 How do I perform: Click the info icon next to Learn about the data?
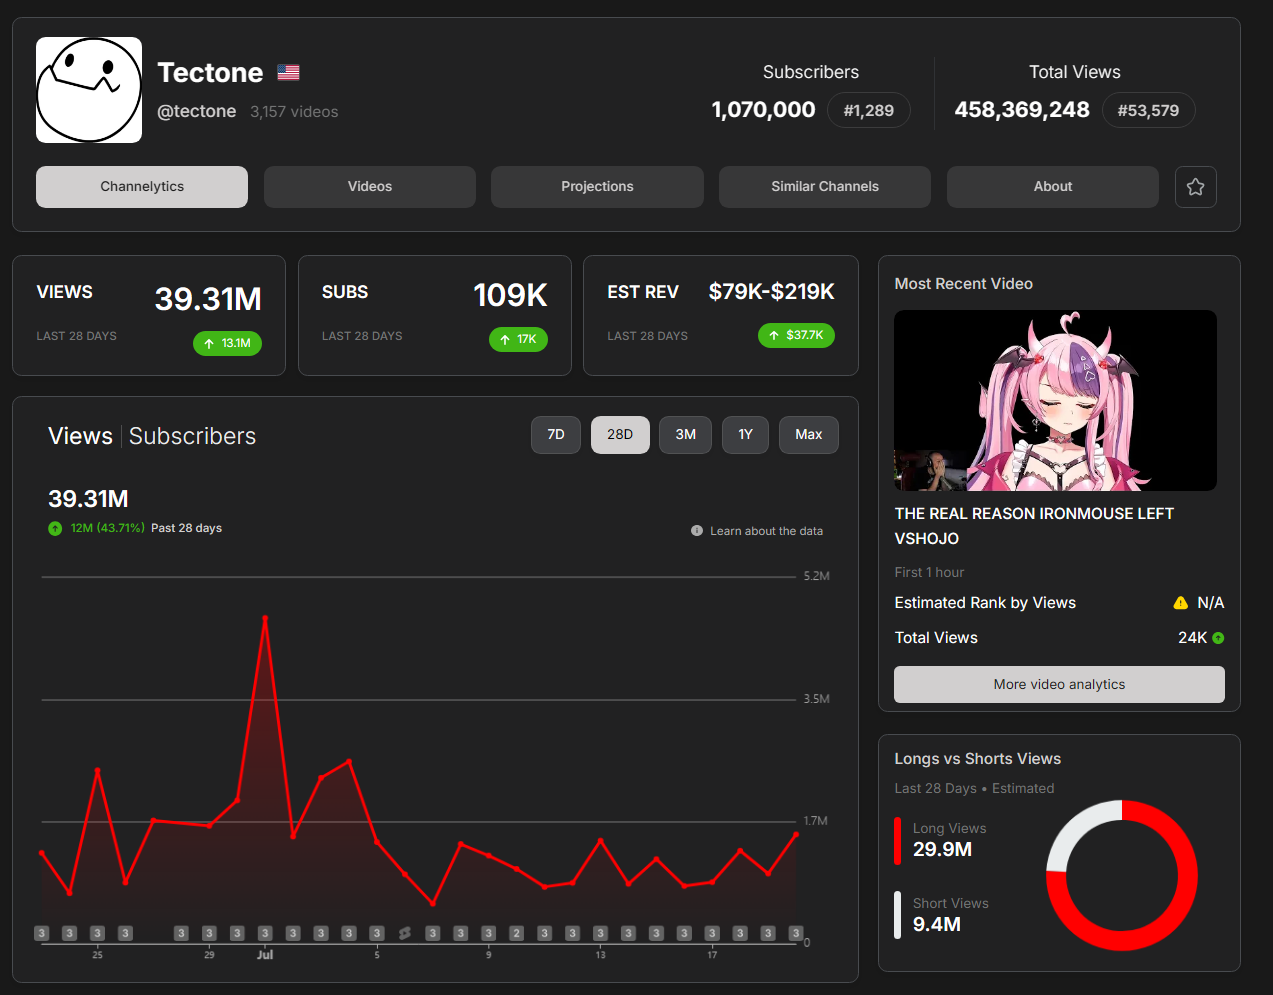click(x=697, y=531)
